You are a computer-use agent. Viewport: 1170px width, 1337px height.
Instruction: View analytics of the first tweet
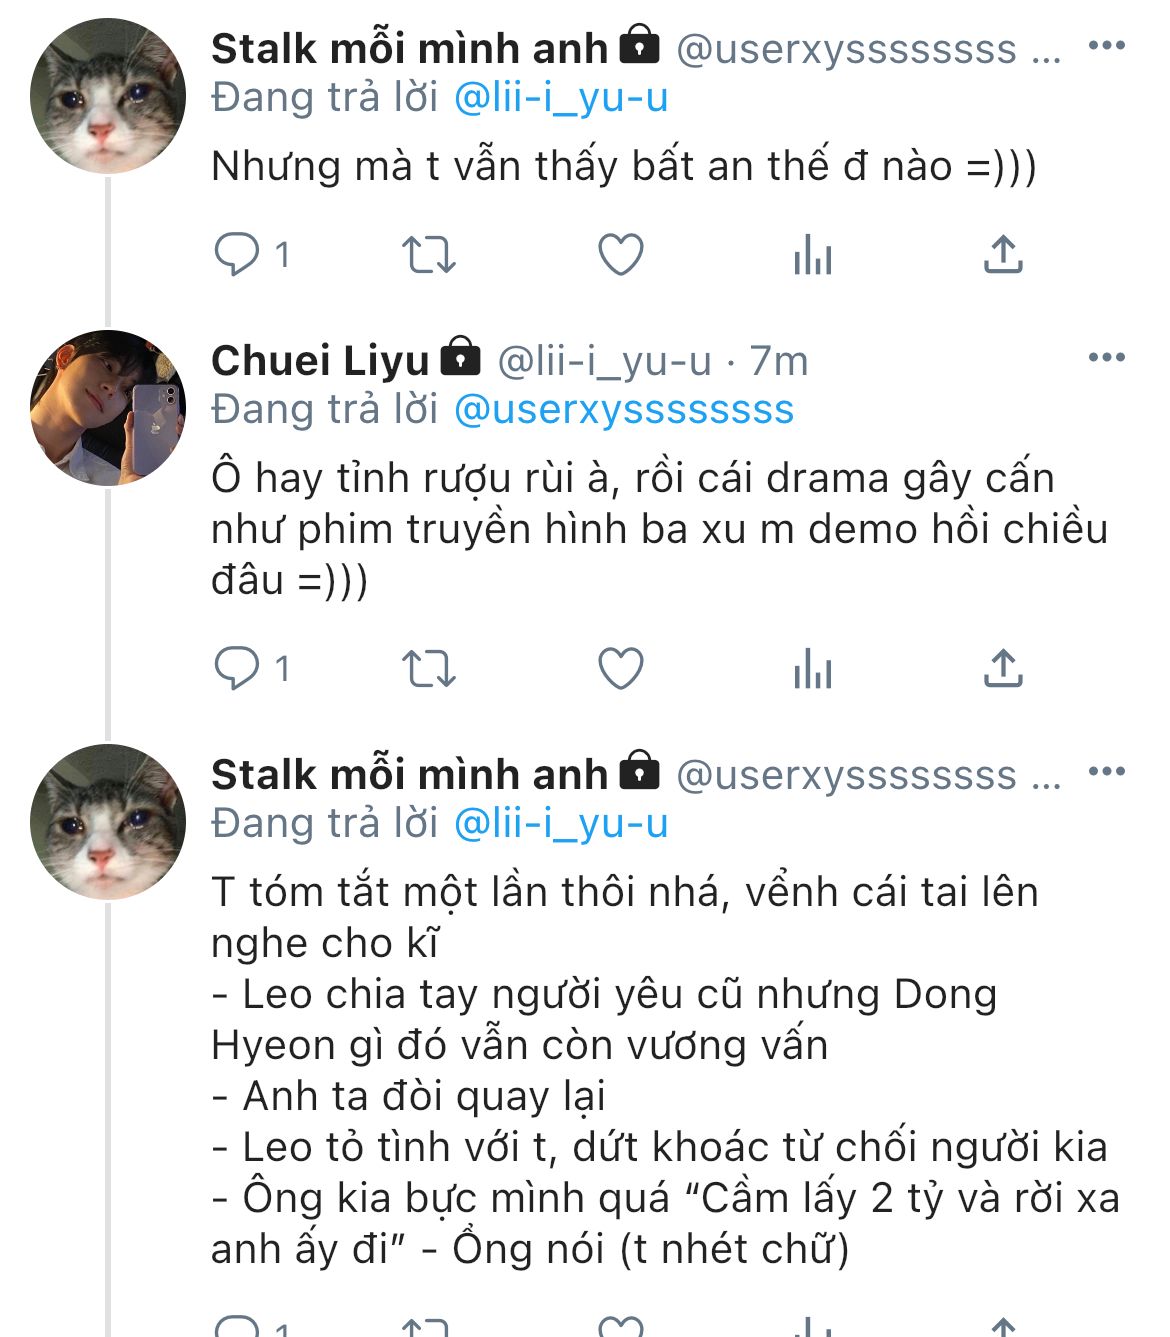click(812, 256)
